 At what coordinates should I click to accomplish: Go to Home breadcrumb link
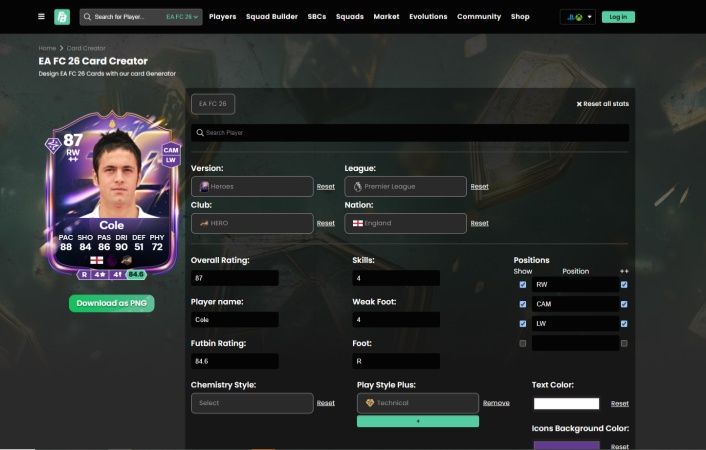tap(47, 48)
